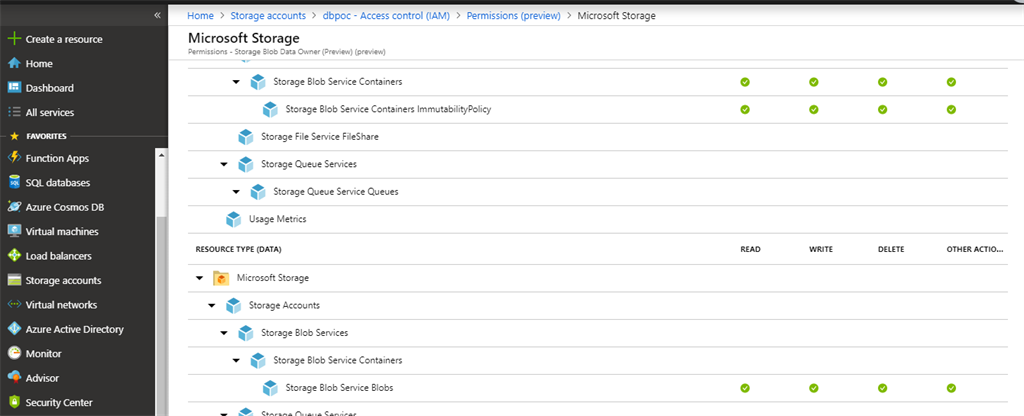This screenshot has width=1024, height=416.
Task: Click Read checkmark for Storage Blob Service Blobs
Action: (744, 388)
